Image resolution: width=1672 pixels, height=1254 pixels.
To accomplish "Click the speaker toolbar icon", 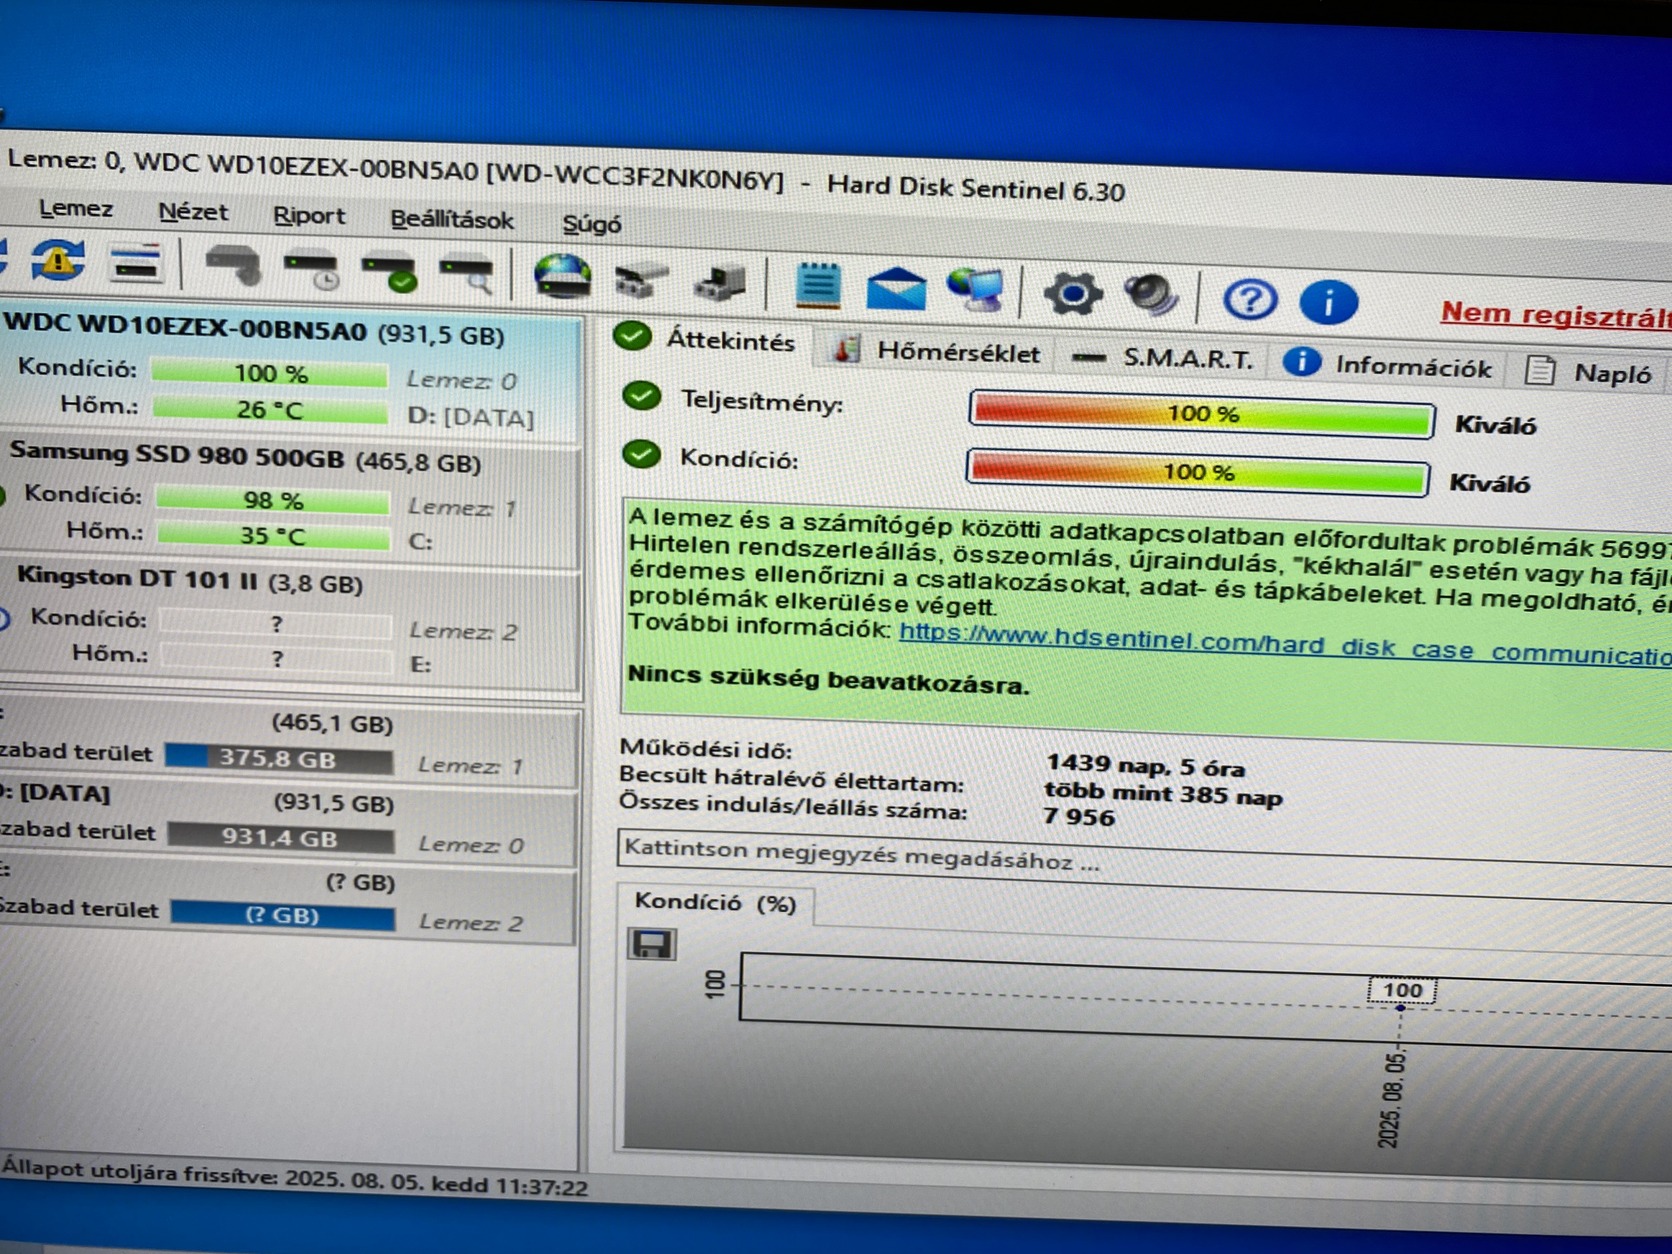I will pos(1151,296).
